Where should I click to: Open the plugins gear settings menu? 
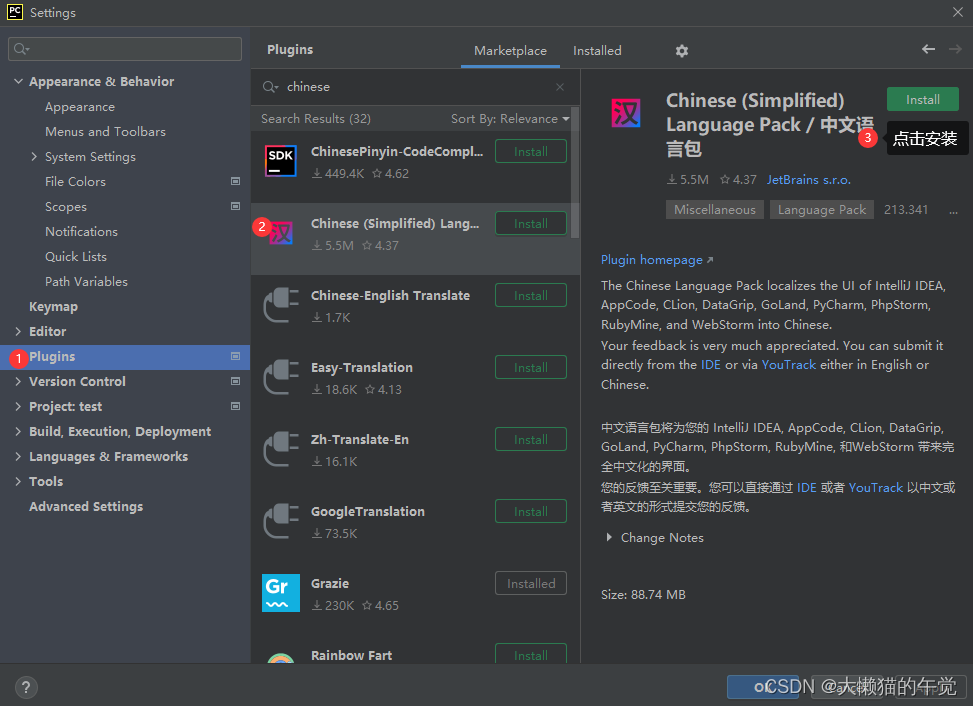681,51
